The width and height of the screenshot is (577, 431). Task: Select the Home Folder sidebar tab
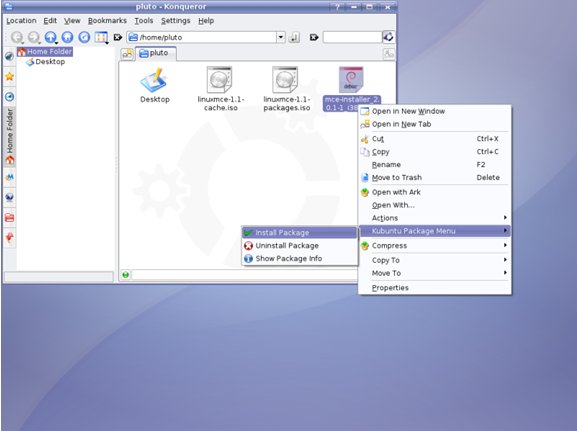click(x=9, y=136)
